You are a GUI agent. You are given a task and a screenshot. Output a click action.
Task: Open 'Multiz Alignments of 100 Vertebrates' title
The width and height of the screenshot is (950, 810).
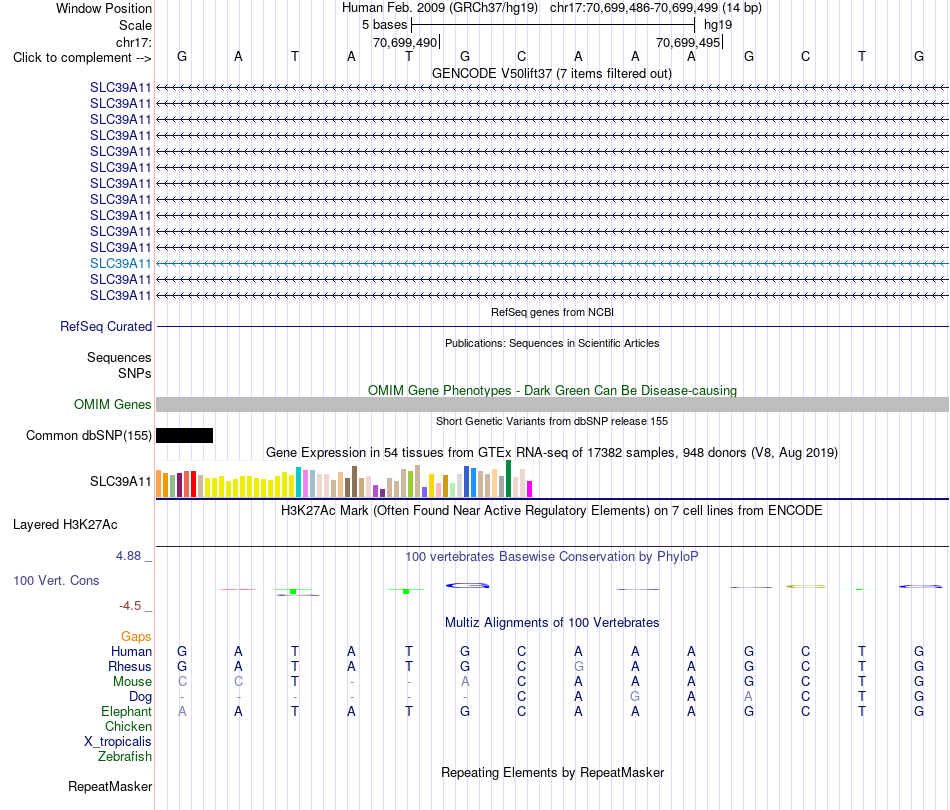click(552, 622)
